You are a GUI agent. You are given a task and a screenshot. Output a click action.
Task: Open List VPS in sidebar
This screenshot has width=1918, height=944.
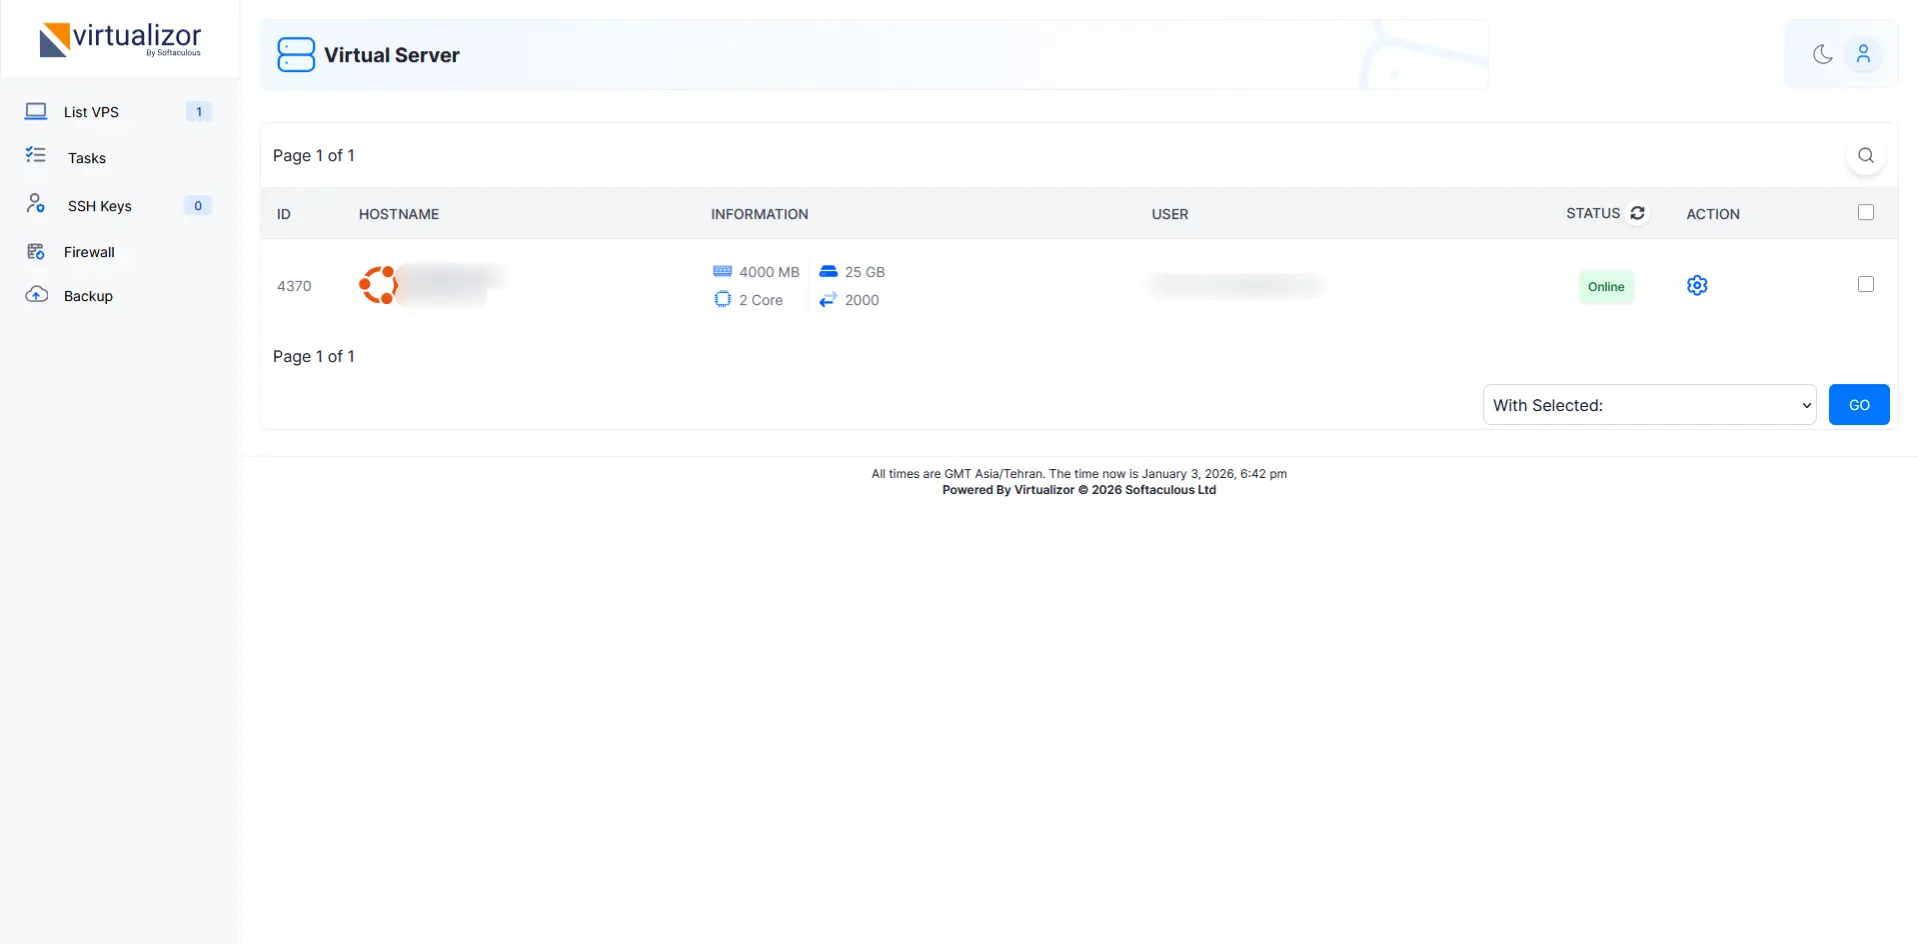tap(91, 112)
